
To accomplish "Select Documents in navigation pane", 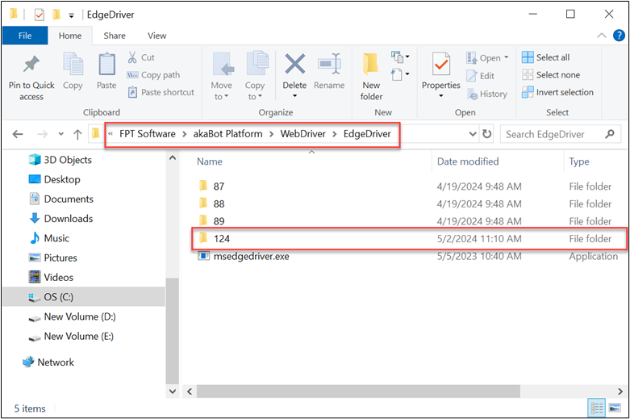I will pos(61,199).
